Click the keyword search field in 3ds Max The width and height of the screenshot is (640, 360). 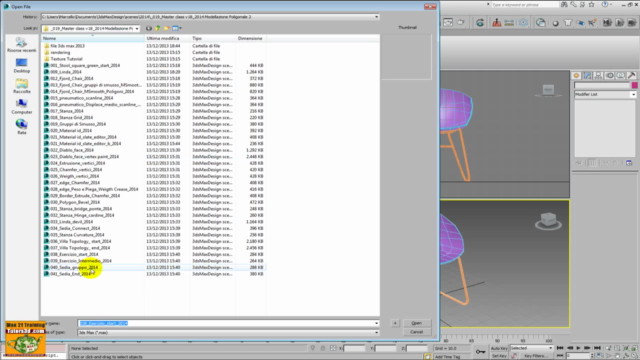pyautogui.click(x=524, y=4)
